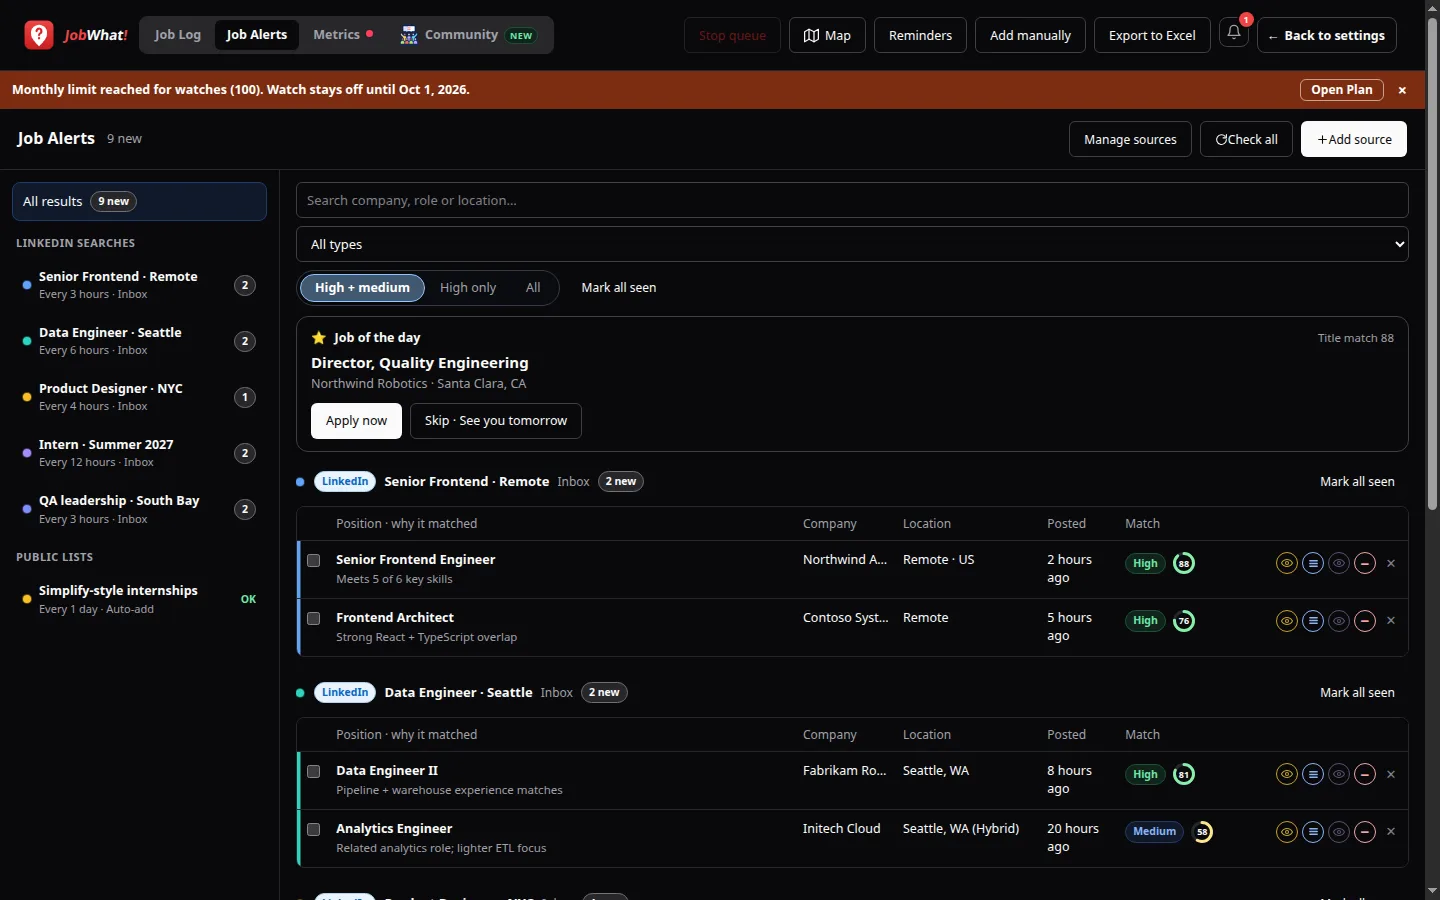Image resolution: width=1440 pixels, height=900 pixels.
Task: Tick the Senior Frontend Engineer checkbox
Action: click(314, 560)
